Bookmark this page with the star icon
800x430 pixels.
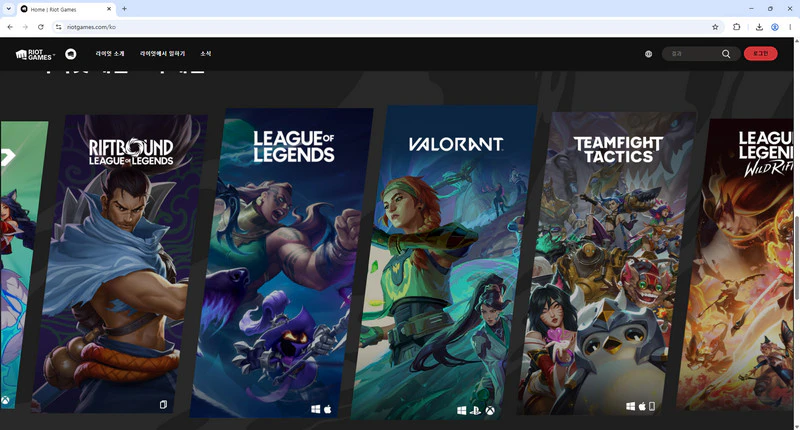coord(715,27)
